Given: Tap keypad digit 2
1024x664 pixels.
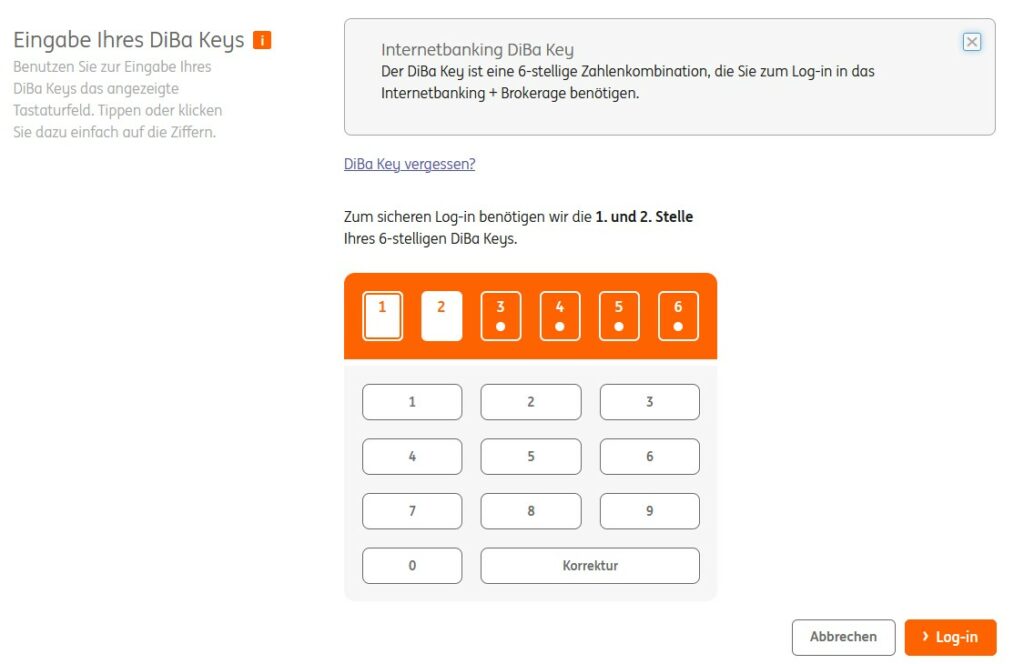Looking at the screenshot, I should (x=531, y=402).
